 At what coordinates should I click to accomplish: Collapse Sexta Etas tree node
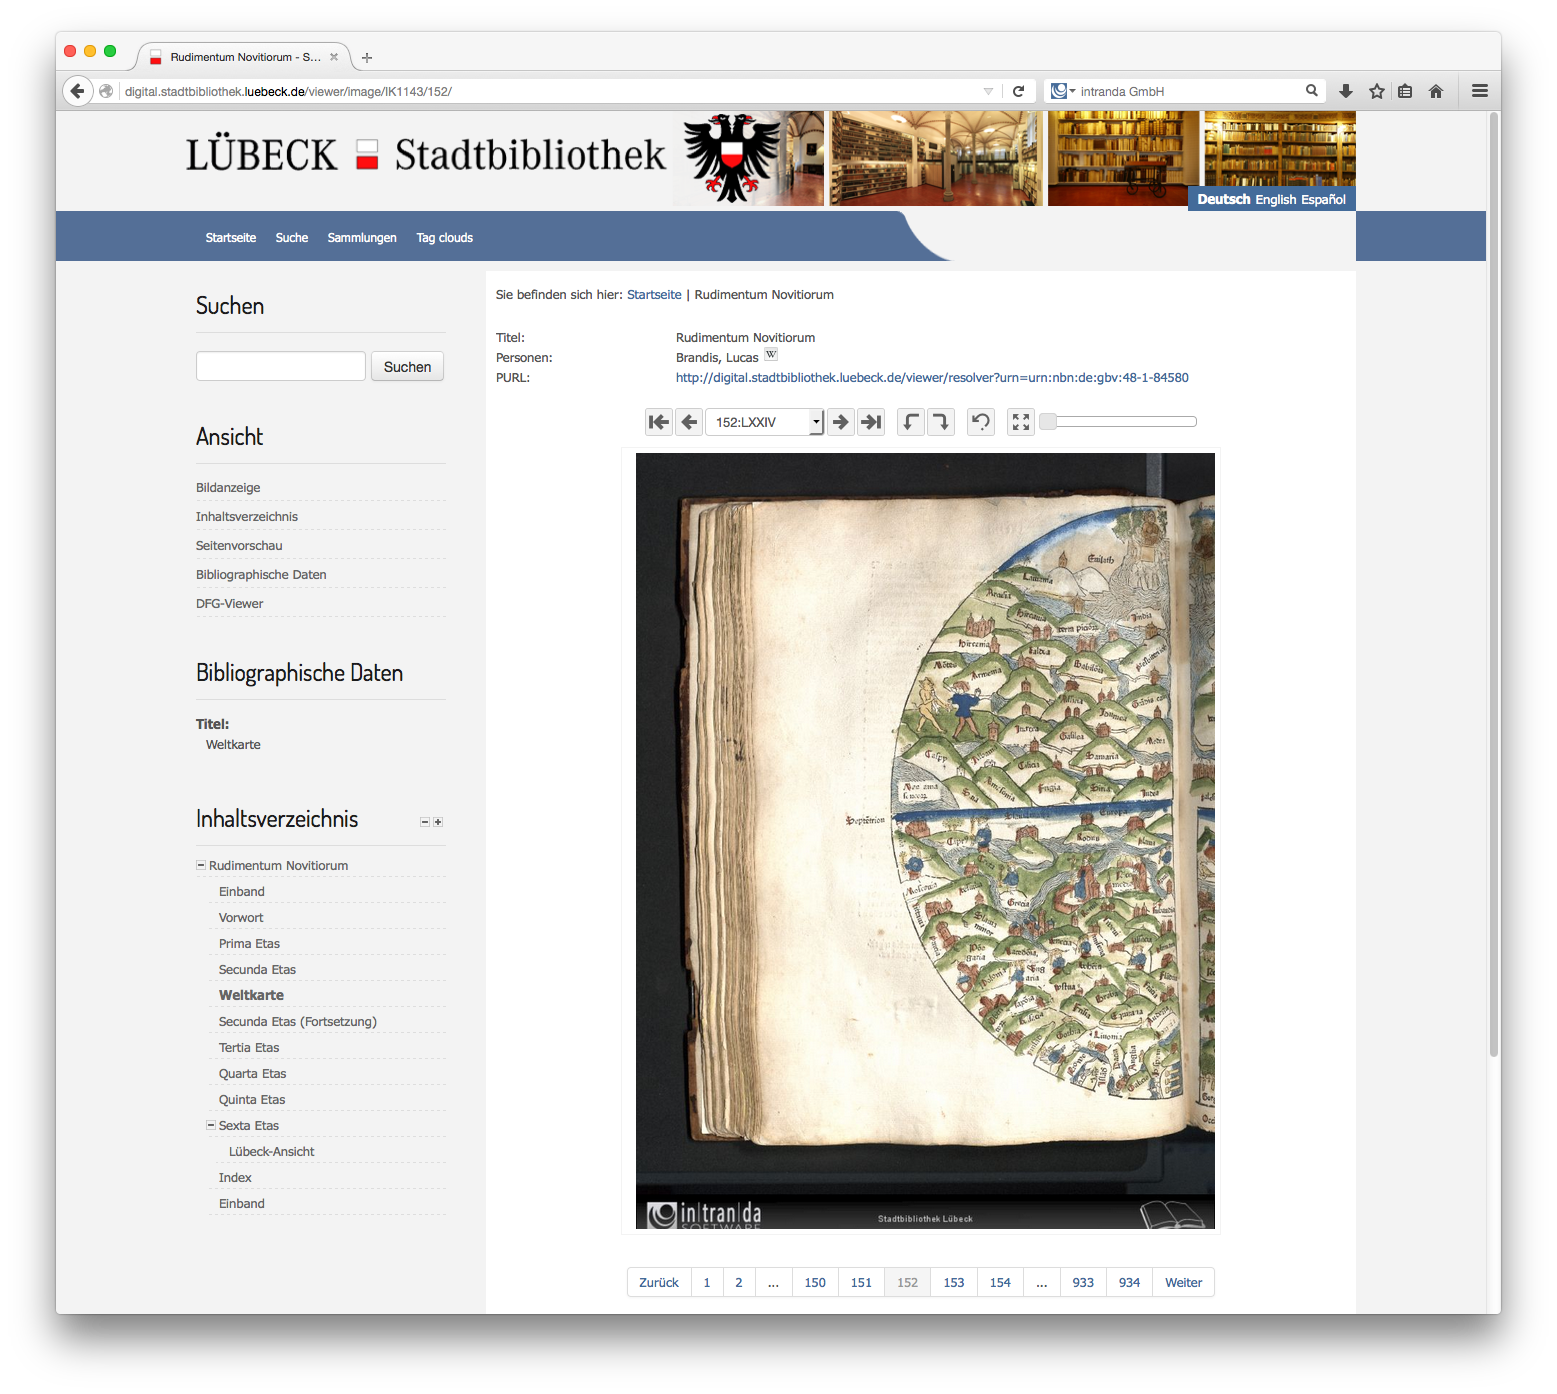211,1125
